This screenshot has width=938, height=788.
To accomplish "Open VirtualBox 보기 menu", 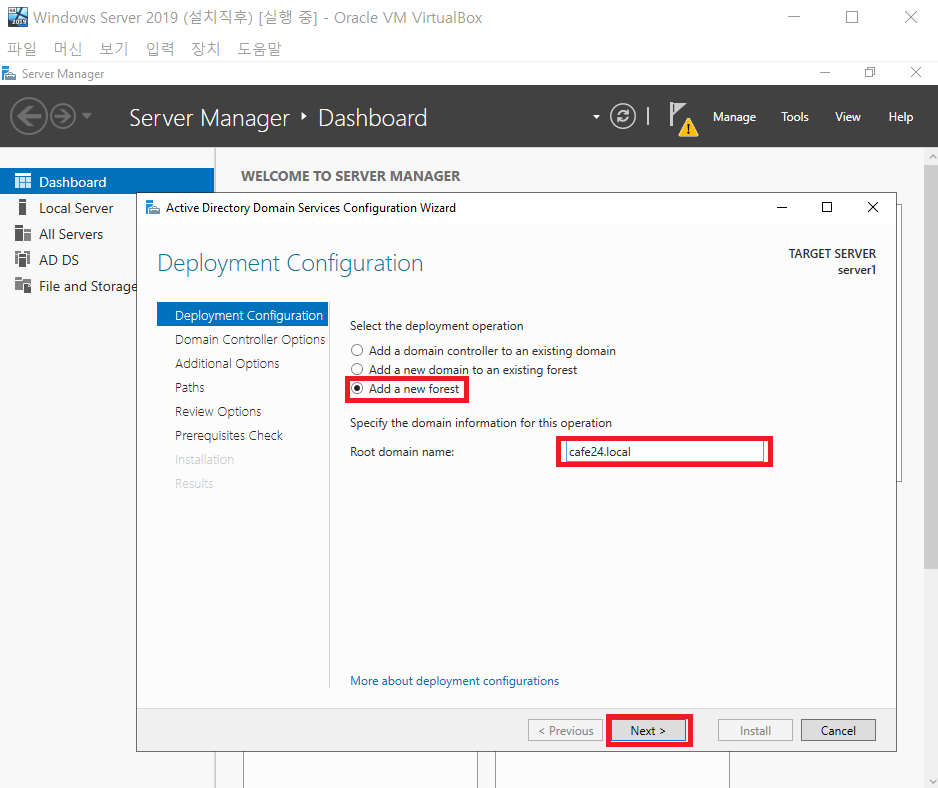I will [114, 48].
